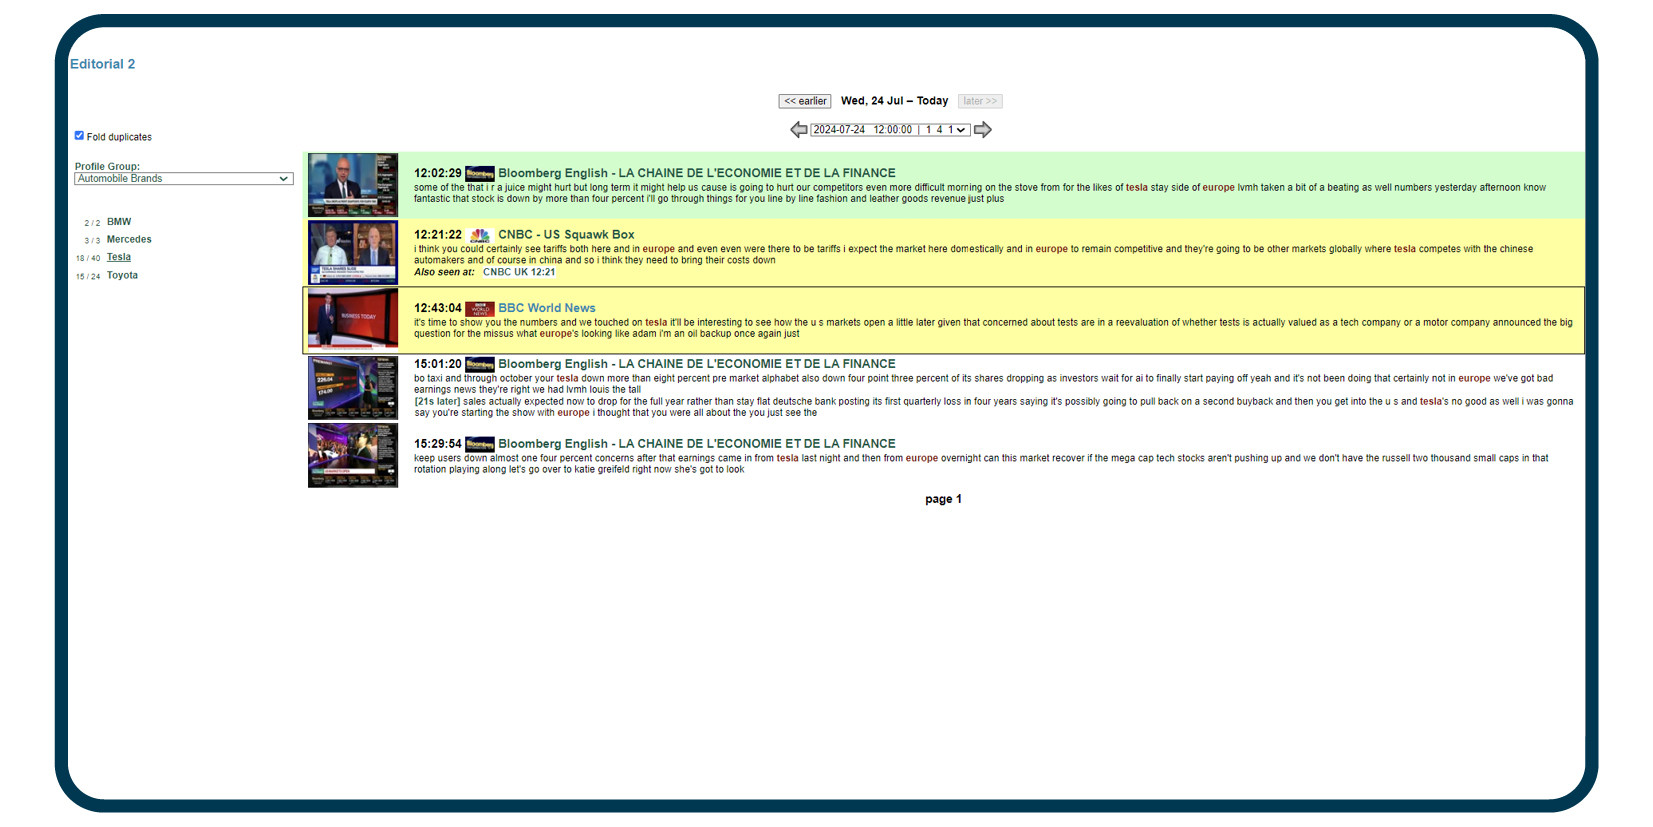Click Bloomberg logo on the 12:02:29 entry
The width and height of the screenshot is (1653, 827).
coord(480,174)
